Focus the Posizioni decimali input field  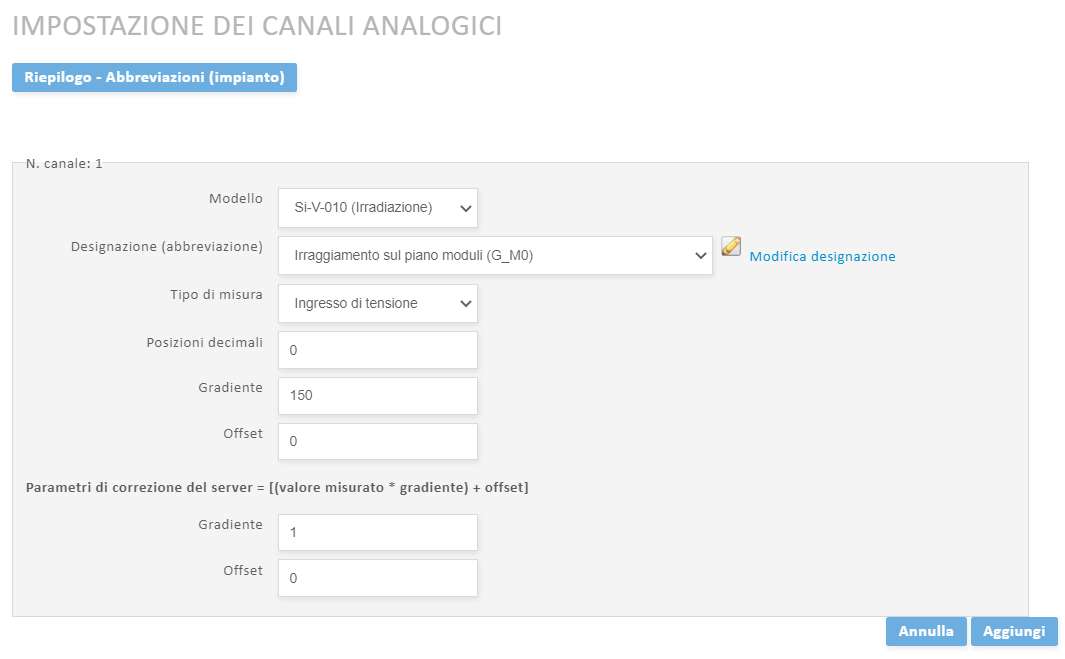[378, 350]
